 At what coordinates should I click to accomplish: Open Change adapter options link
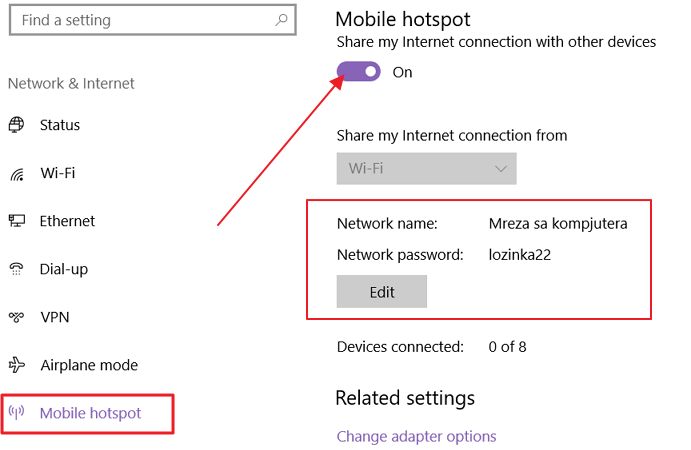coord(416,436)
